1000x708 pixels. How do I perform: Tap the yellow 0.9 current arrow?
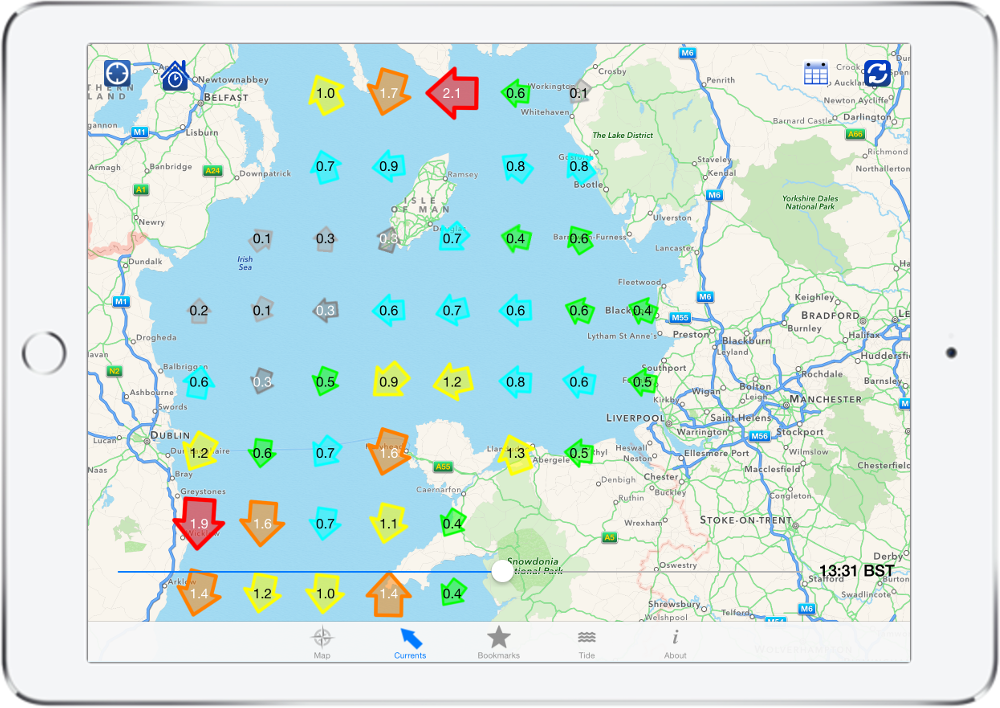tap(388, 382)
